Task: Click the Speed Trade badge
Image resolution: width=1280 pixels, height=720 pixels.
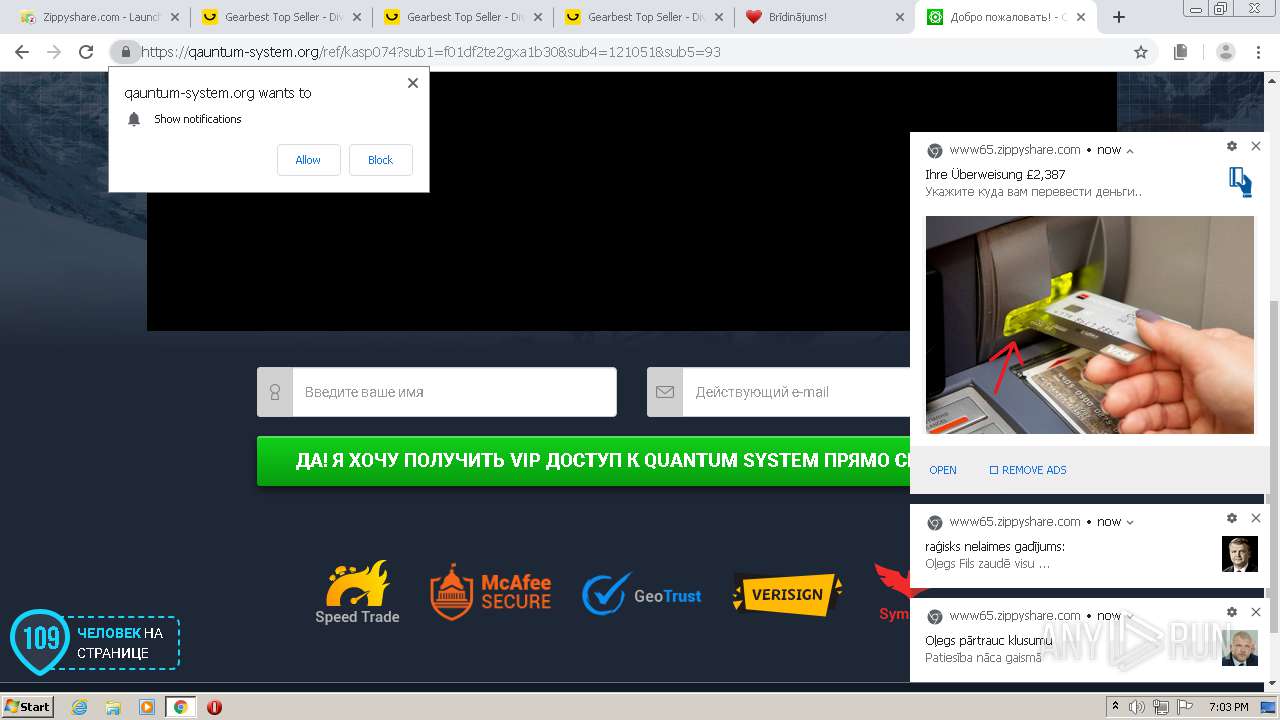Action: click(x=357, y=592)
